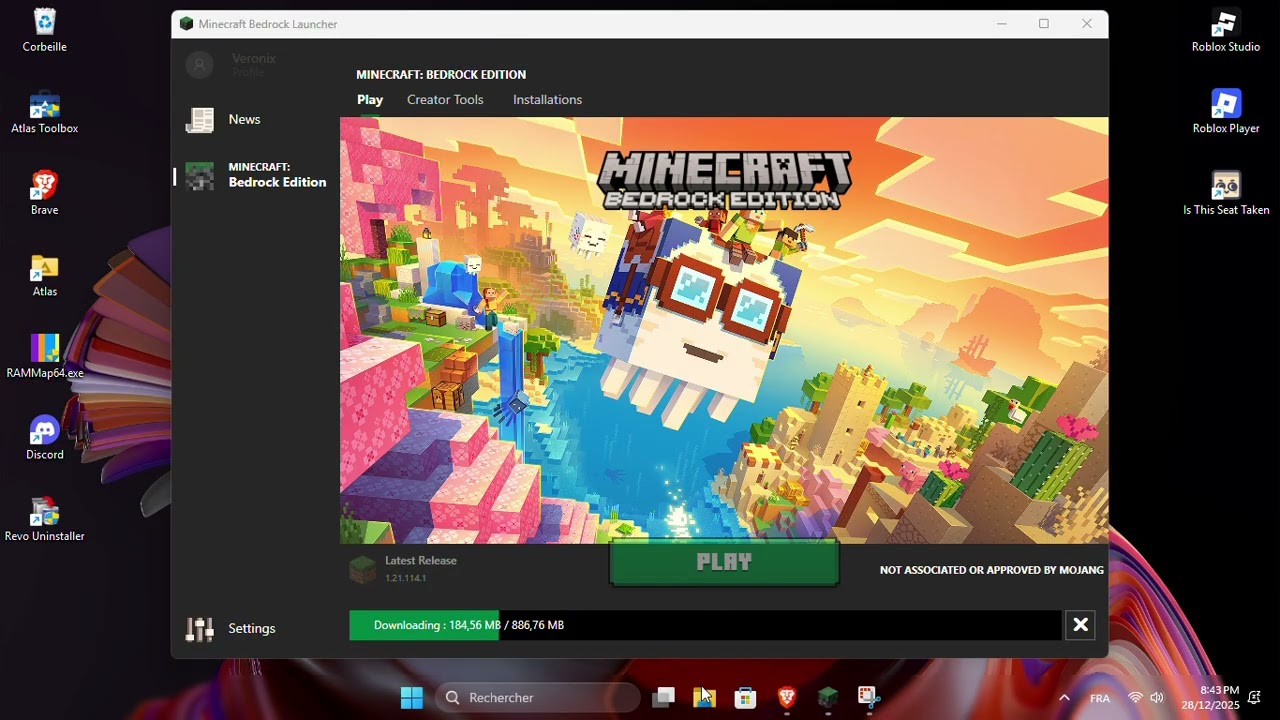1280x720 pixels.
Task: Select Roblox Player desktop icon
Action: point(1226,112)
